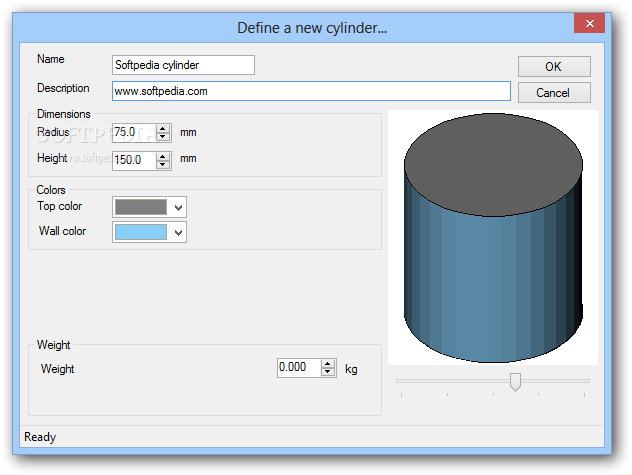Screen dimensions: 632x475
Task: Increase the Weight using up arrow
Action: point(328,364)
